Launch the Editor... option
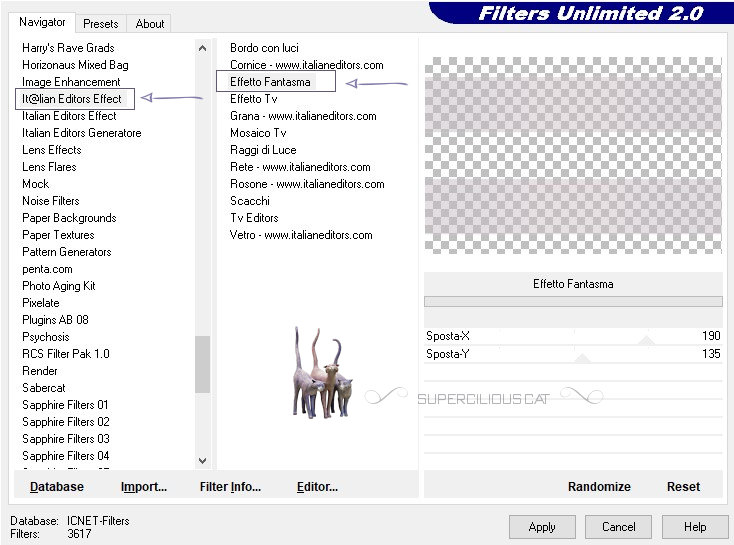This screenshot has height=545, width=734. (317, 487)
